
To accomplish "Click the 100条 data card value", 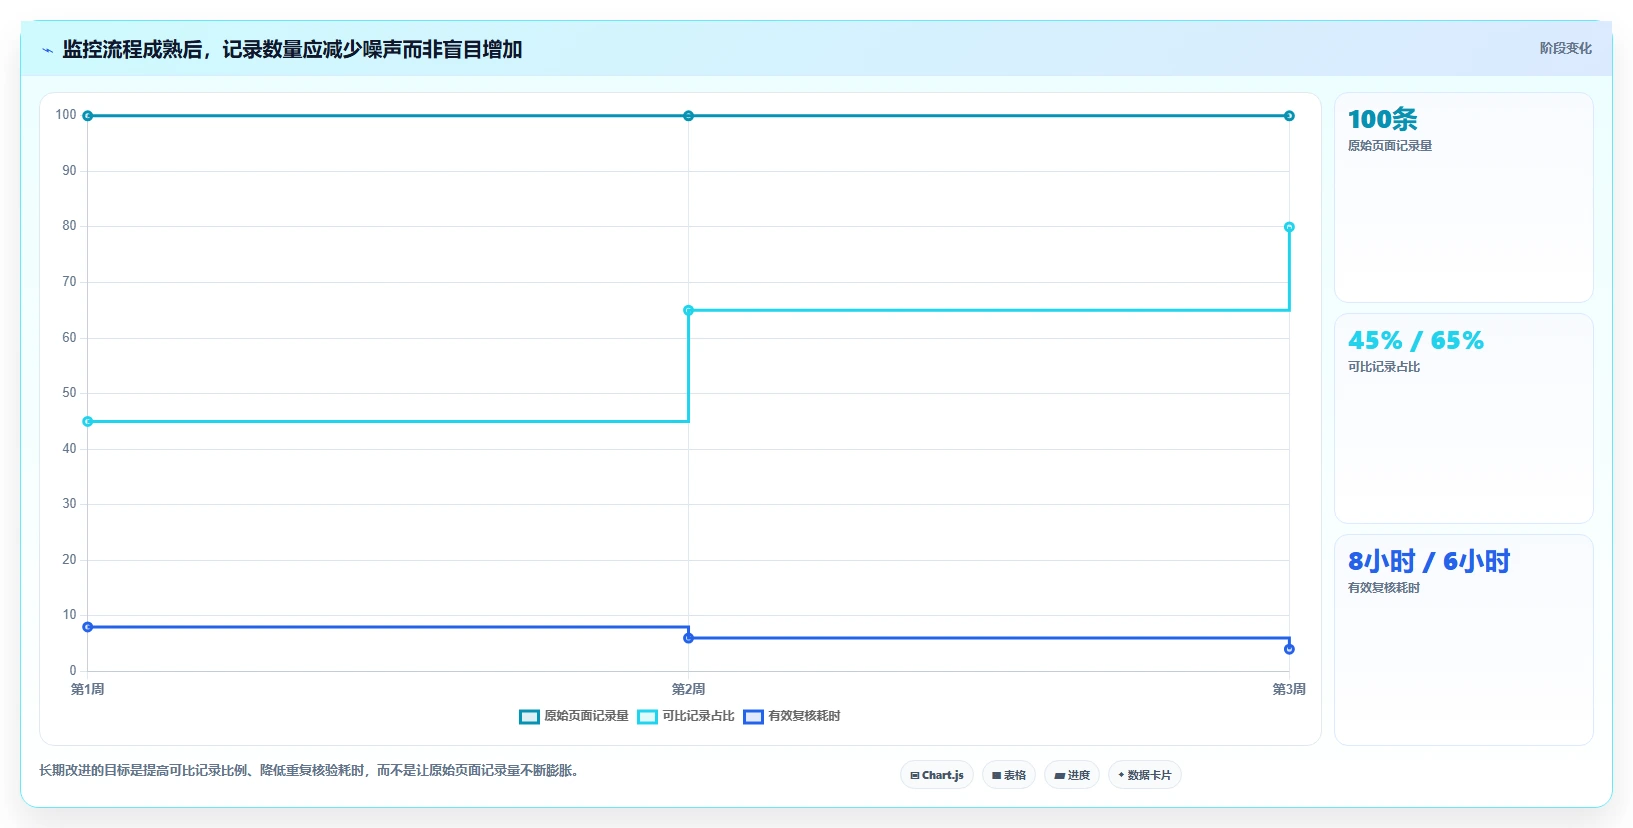I will 1382,119.
